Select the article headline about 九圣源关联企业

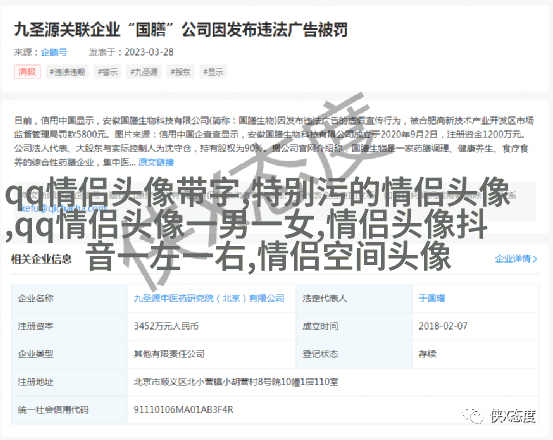click(x=181, y=29)
